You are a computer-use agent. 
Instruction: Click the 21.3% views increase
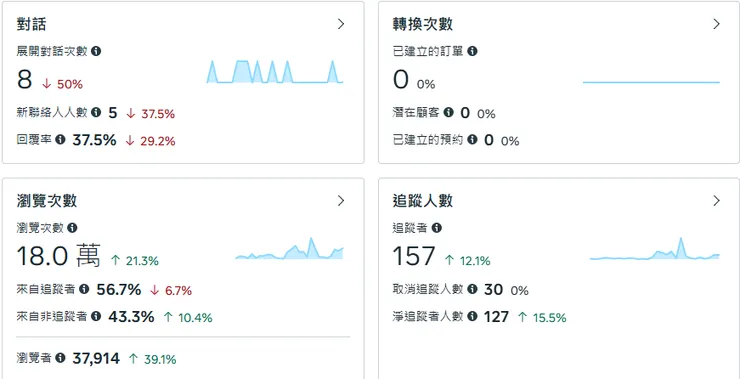click(135, 260)
